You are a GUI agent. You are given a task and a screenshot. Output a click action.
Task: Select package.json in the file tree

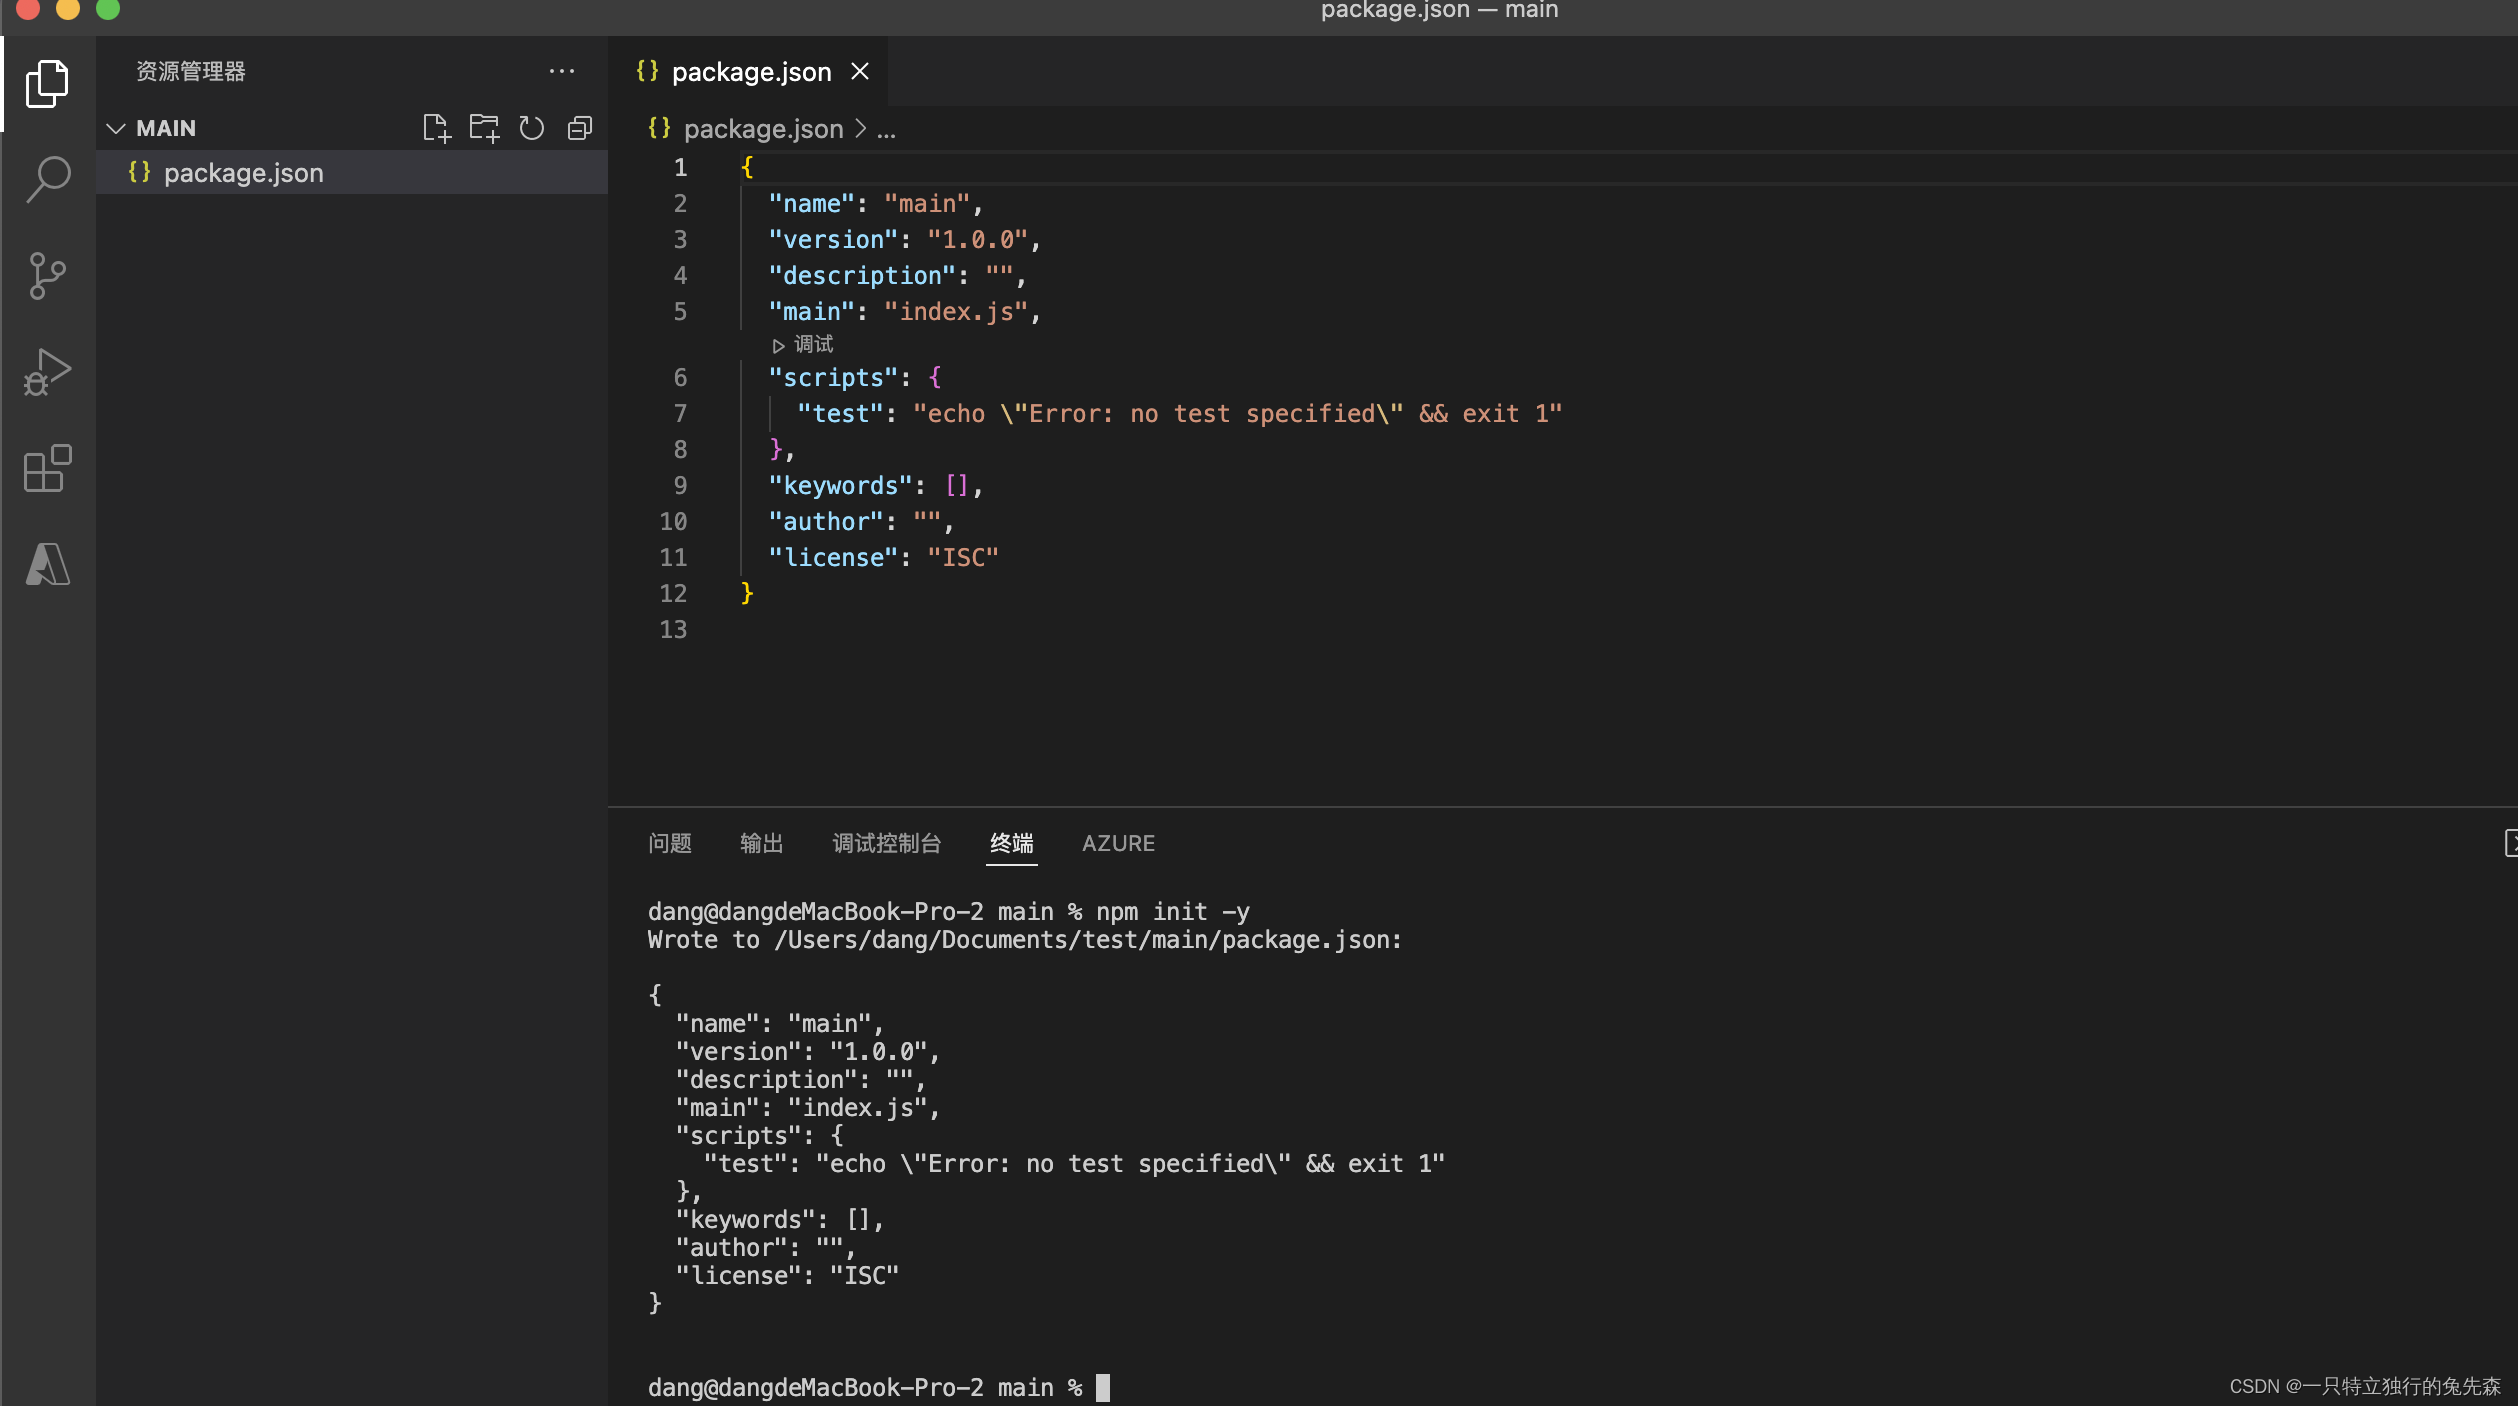tap(243, 173)
